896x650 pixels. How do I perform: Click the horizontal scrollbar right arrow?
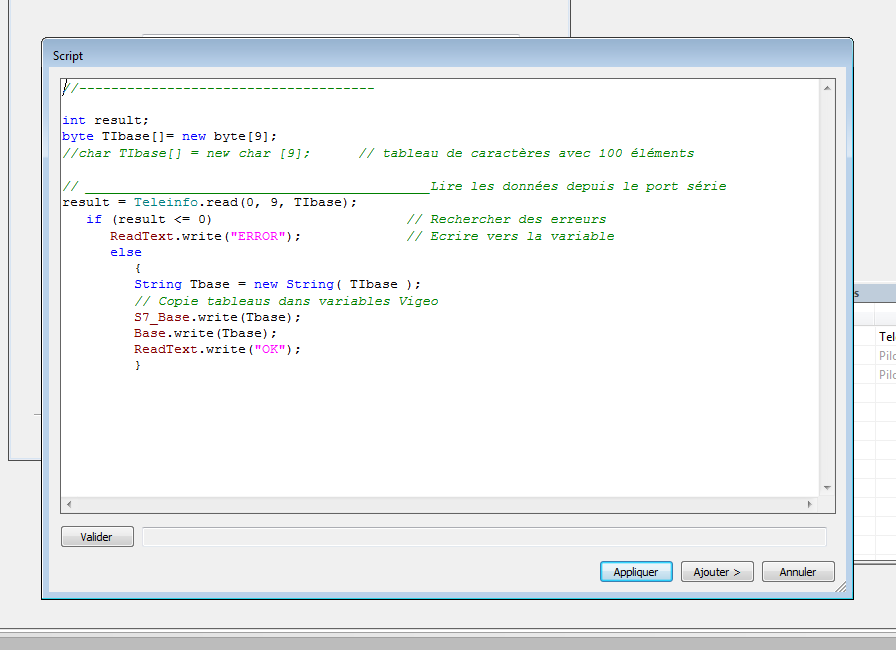point(811,505)
